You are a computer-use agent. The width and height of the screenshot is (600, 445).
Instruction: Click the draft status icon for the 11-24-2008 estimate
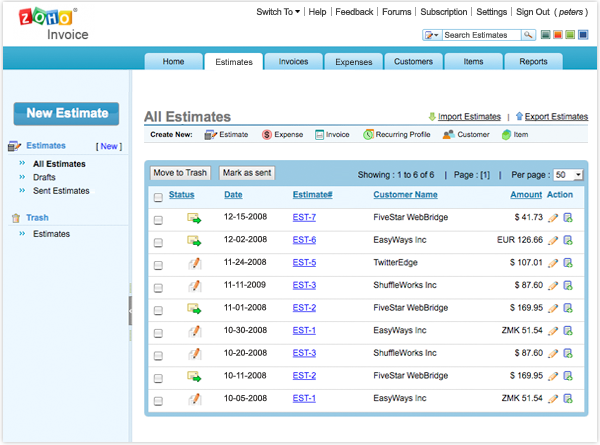(195, 264)
